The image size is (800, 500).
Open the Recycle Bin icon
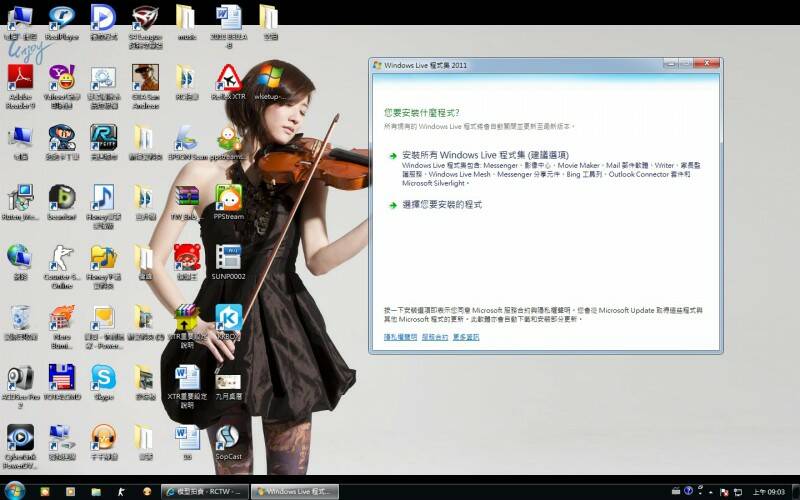[x=20, y=322]
